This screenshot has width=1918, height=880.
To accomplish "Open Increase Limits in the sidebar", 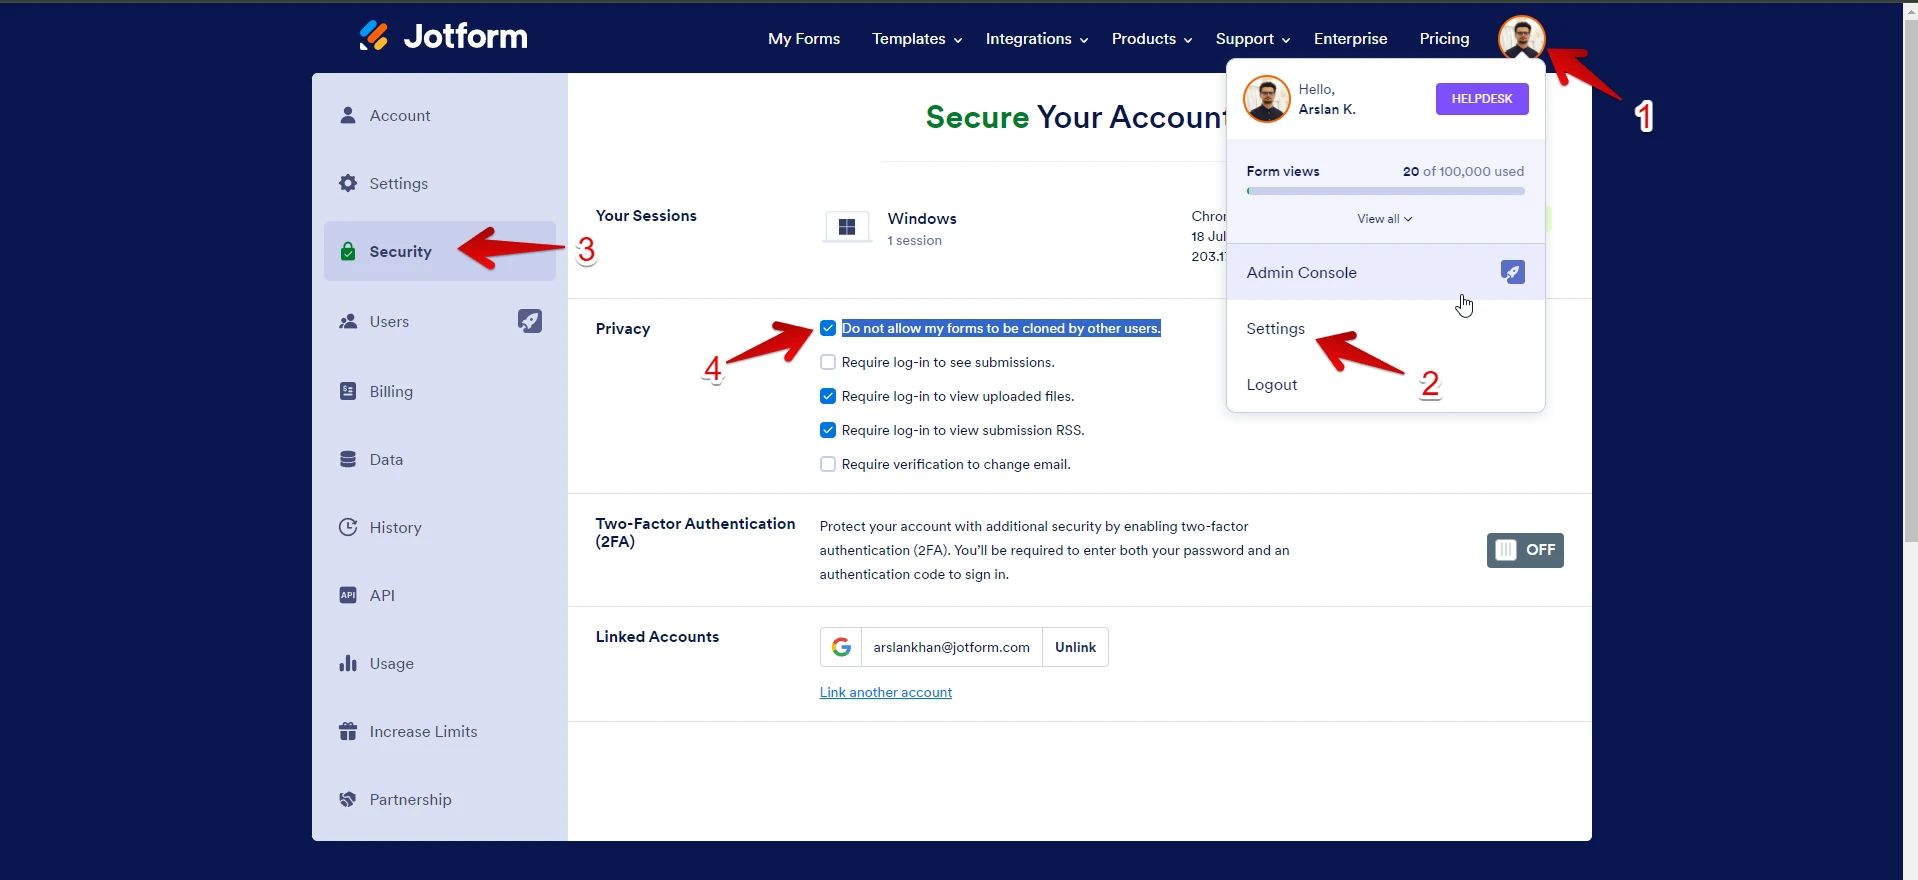I will (422, 732).
